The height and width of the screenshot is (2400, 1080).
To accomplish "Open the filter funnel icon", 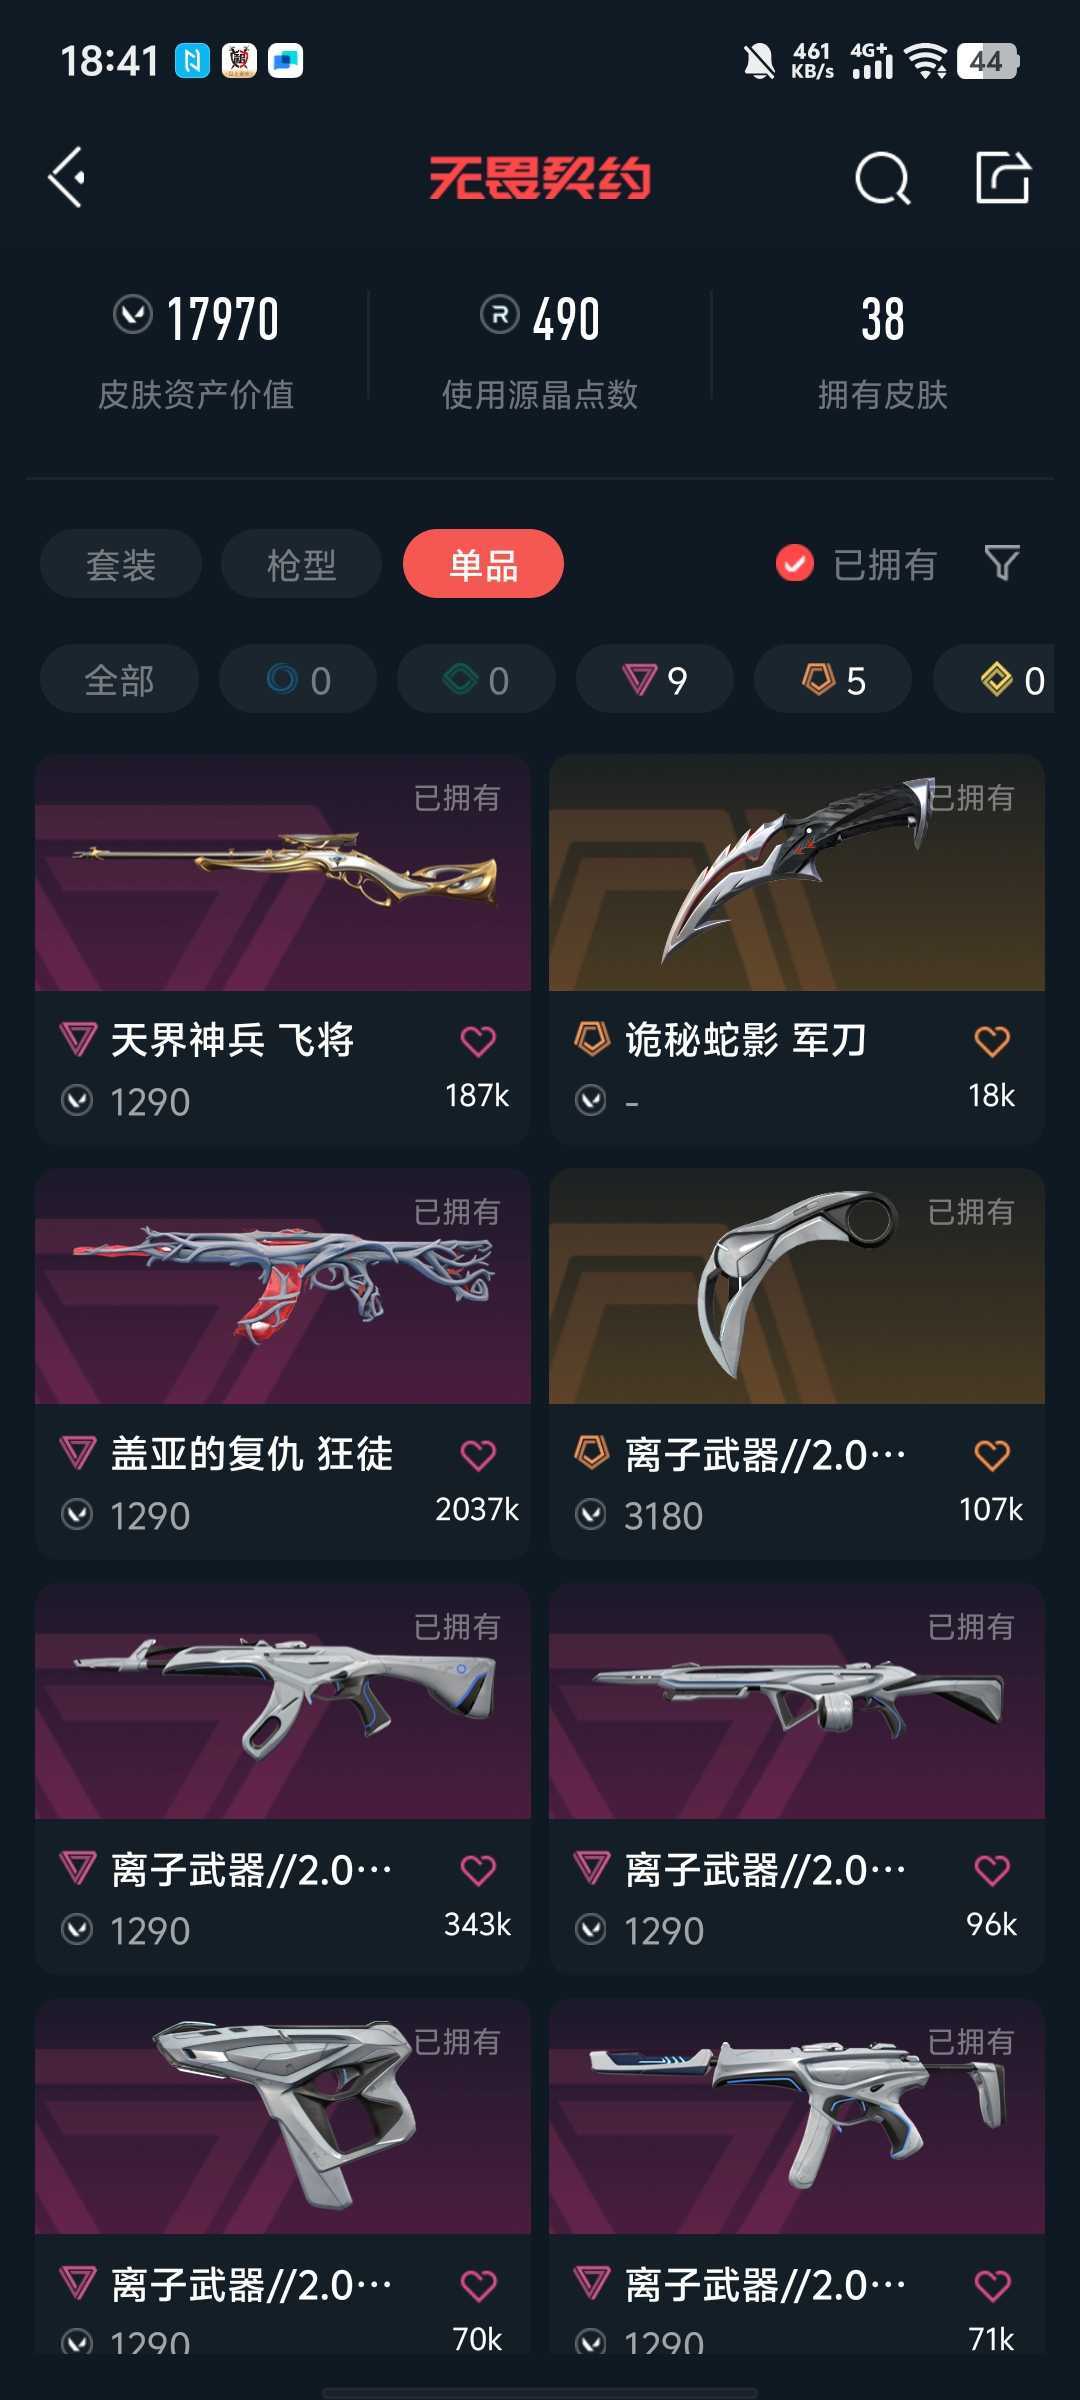I will click(1001, 563).
